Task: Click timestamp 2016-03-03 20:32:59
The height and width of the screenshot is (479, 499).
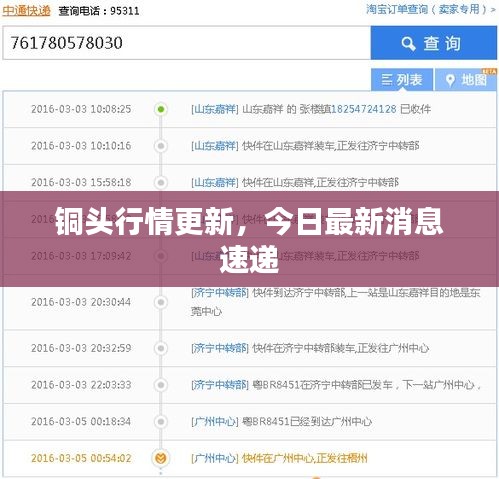Action: click(81, 348)
